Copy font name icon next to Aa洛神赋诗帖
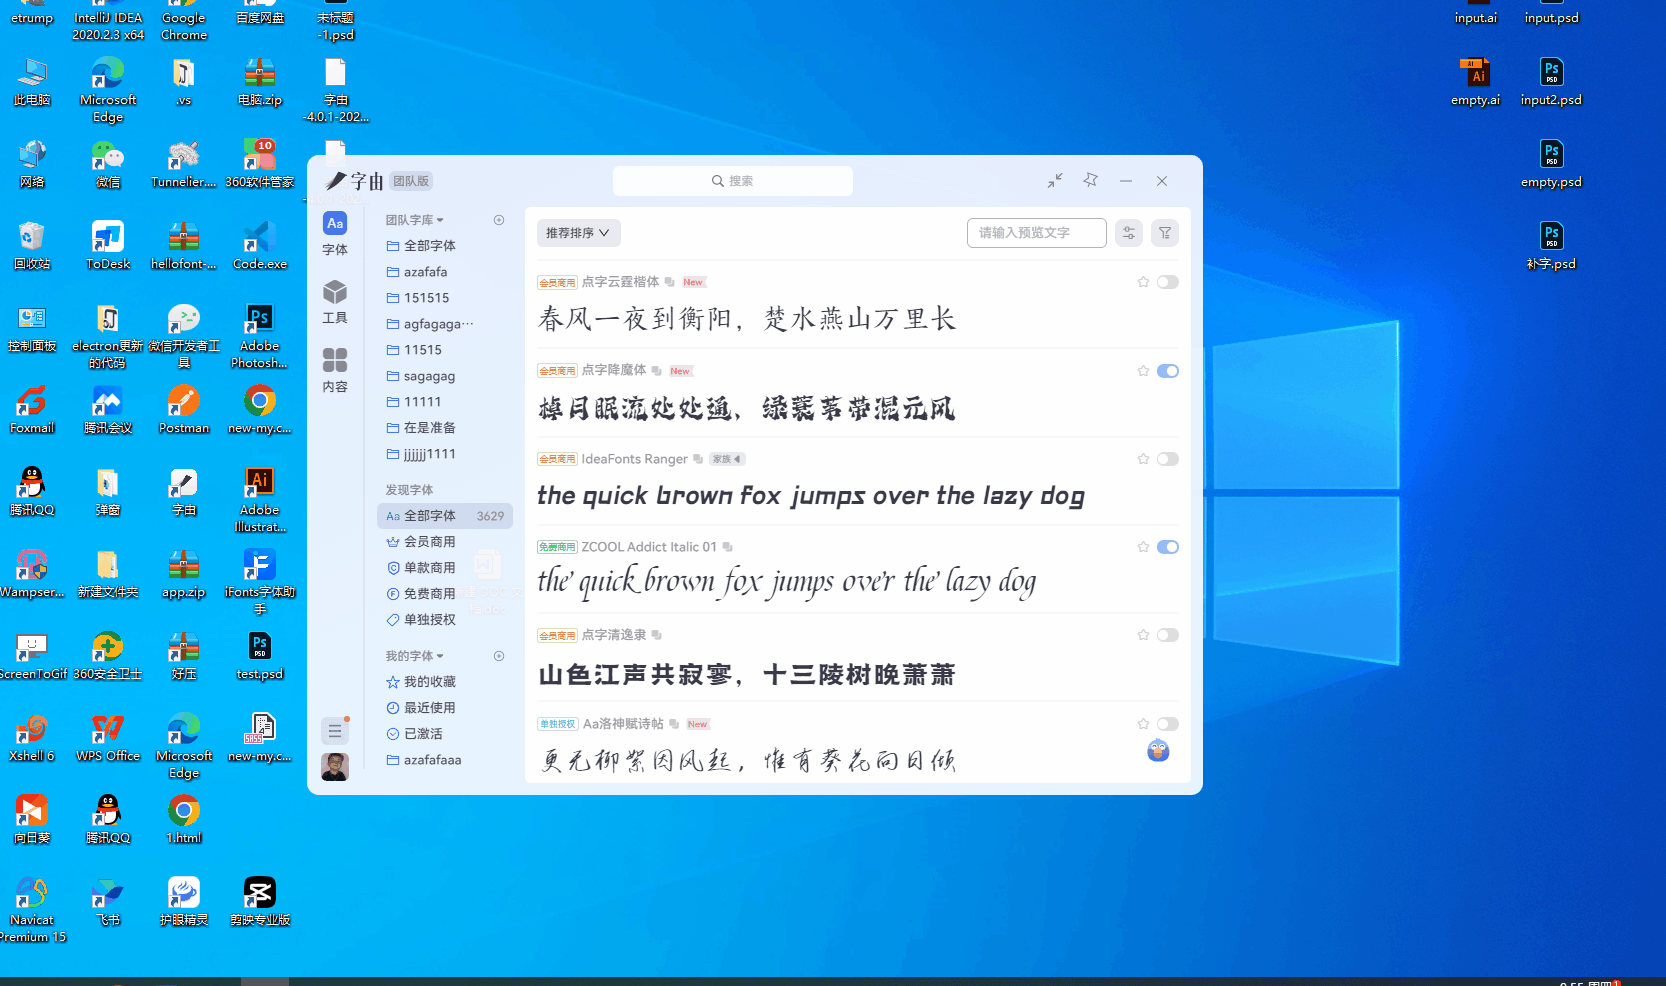 [674, 724]
